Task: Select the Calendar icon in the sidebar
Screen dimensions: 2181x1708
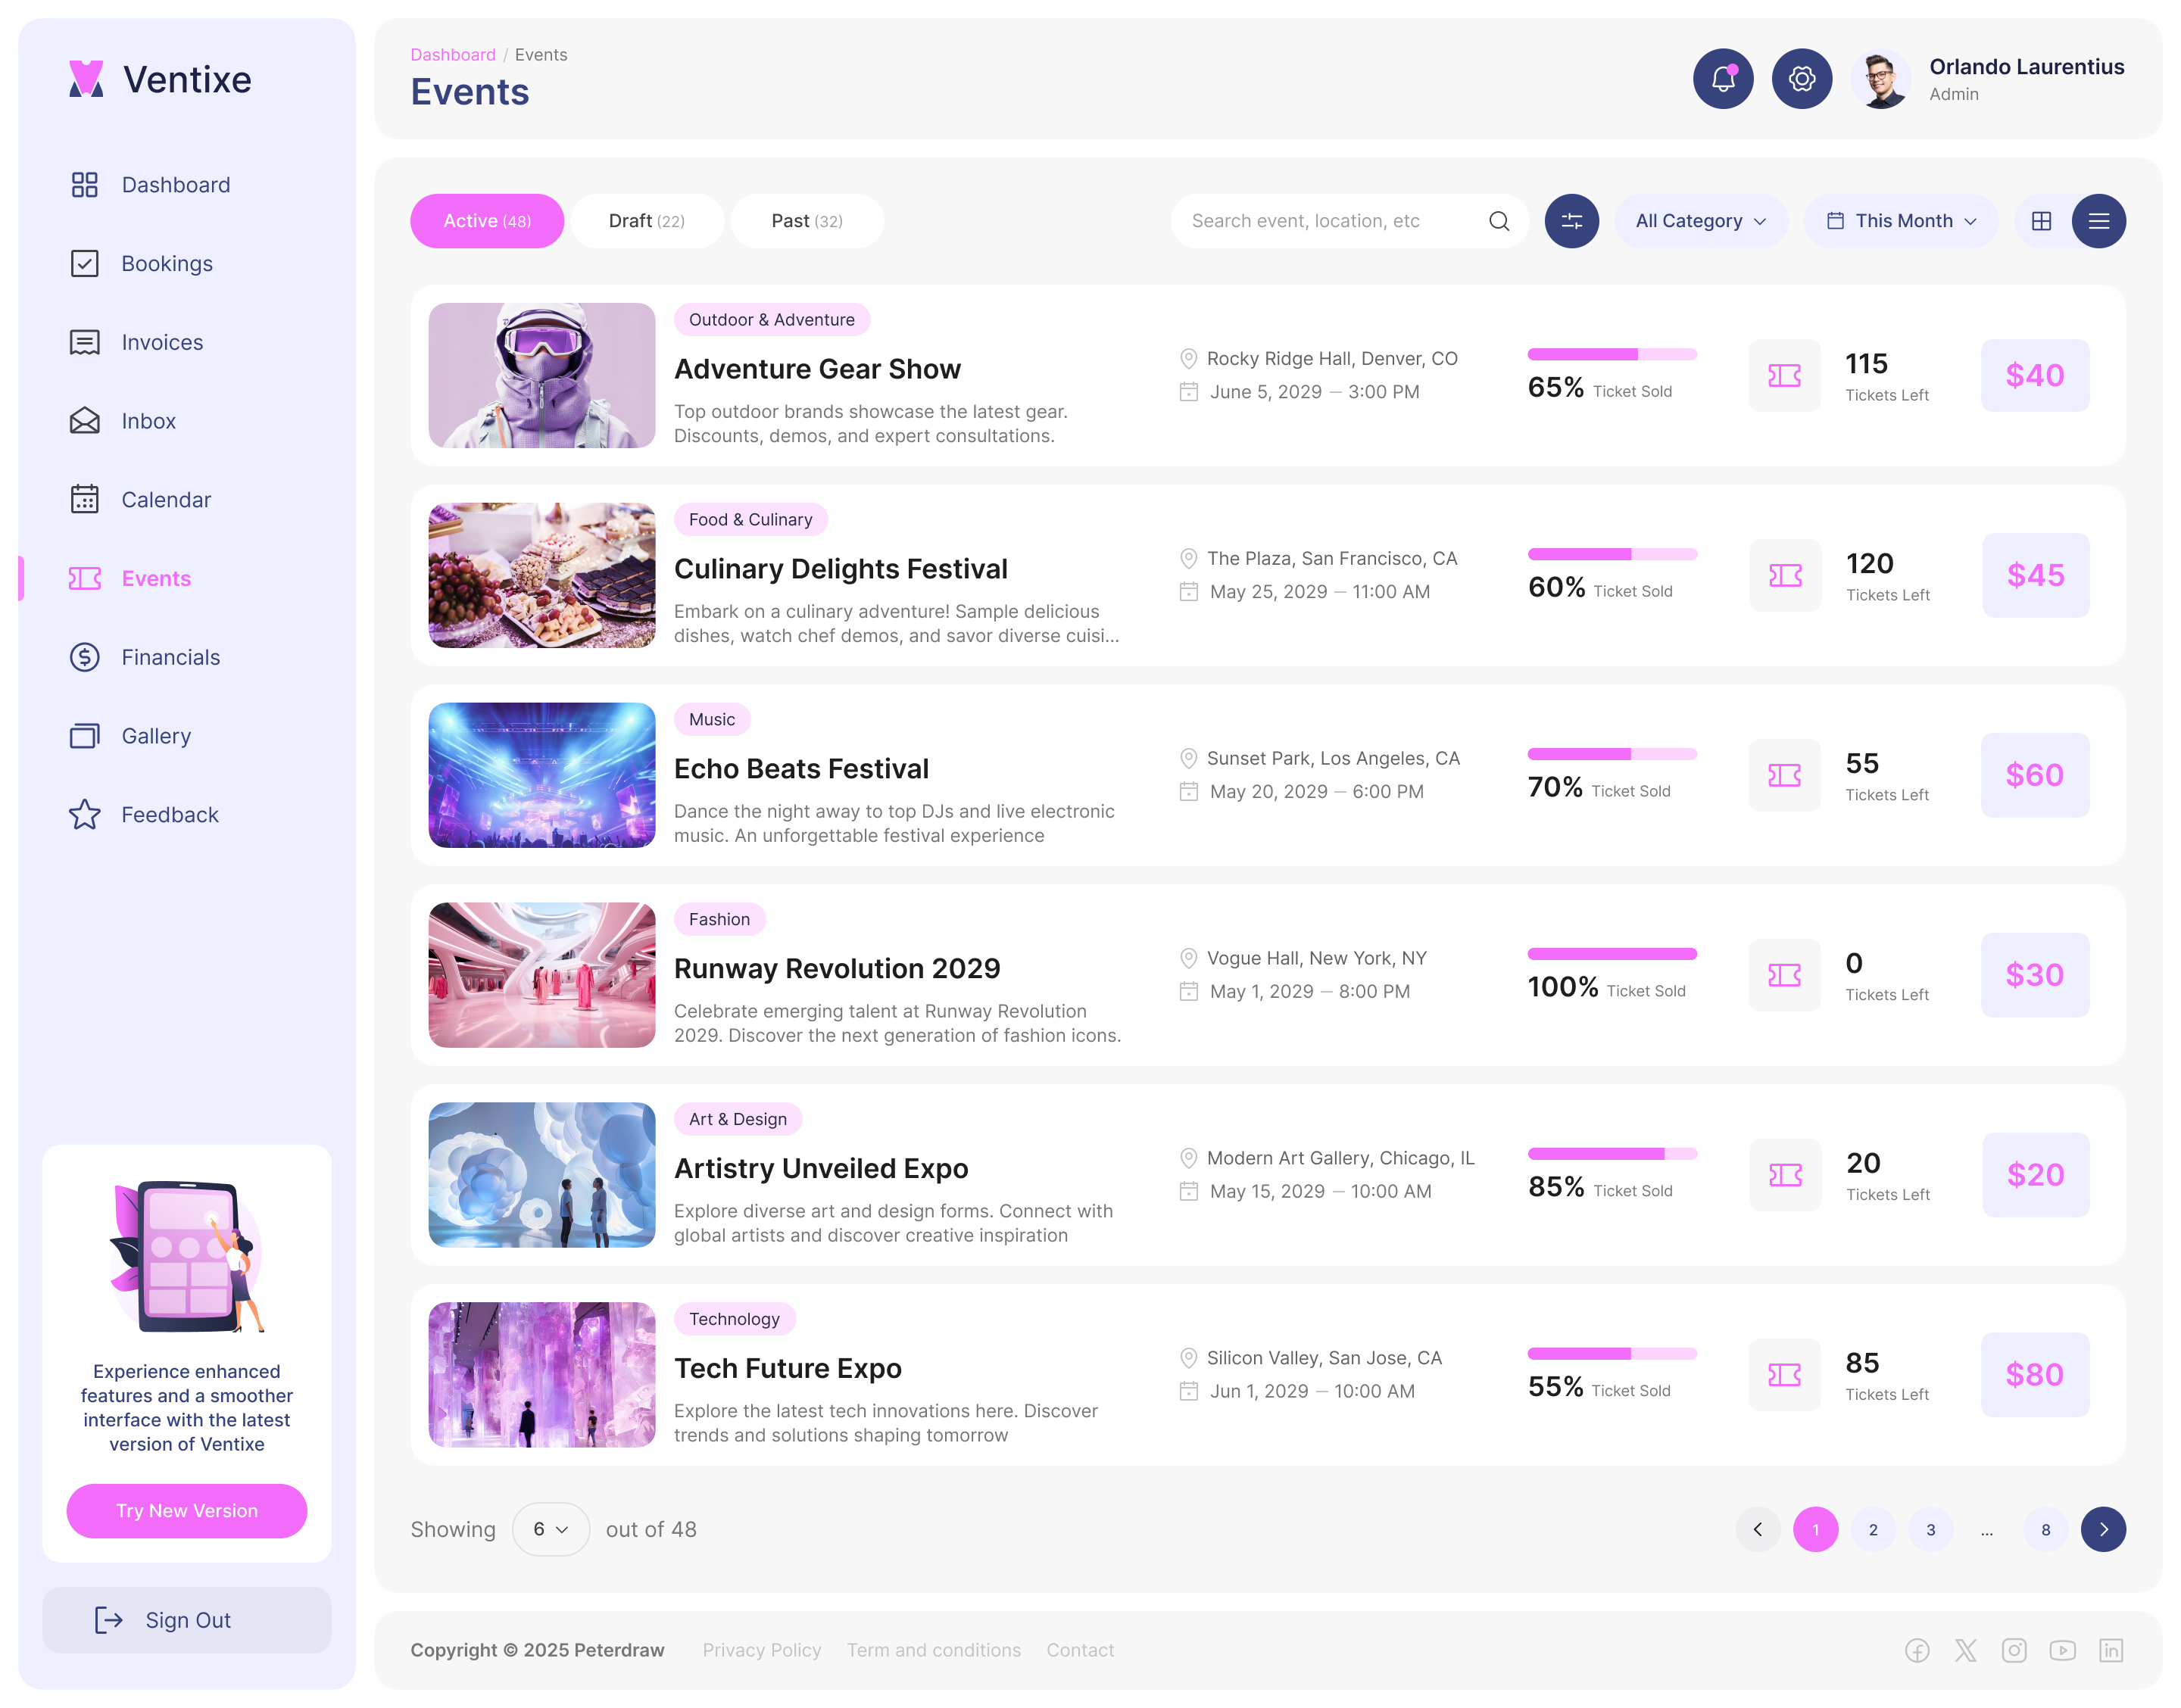Action: tap(85, 499)
